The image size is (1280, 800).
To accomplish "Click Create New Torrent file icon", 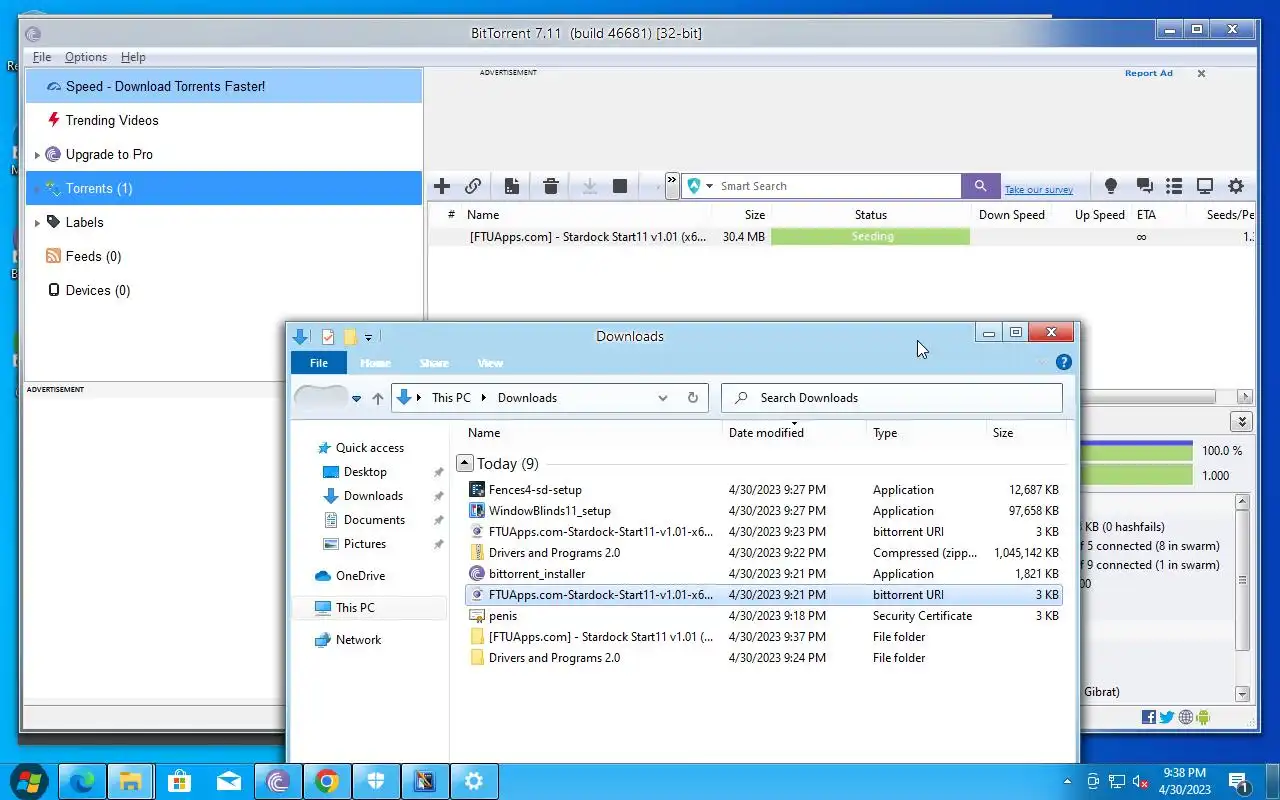I will click(x=511, y=186).
